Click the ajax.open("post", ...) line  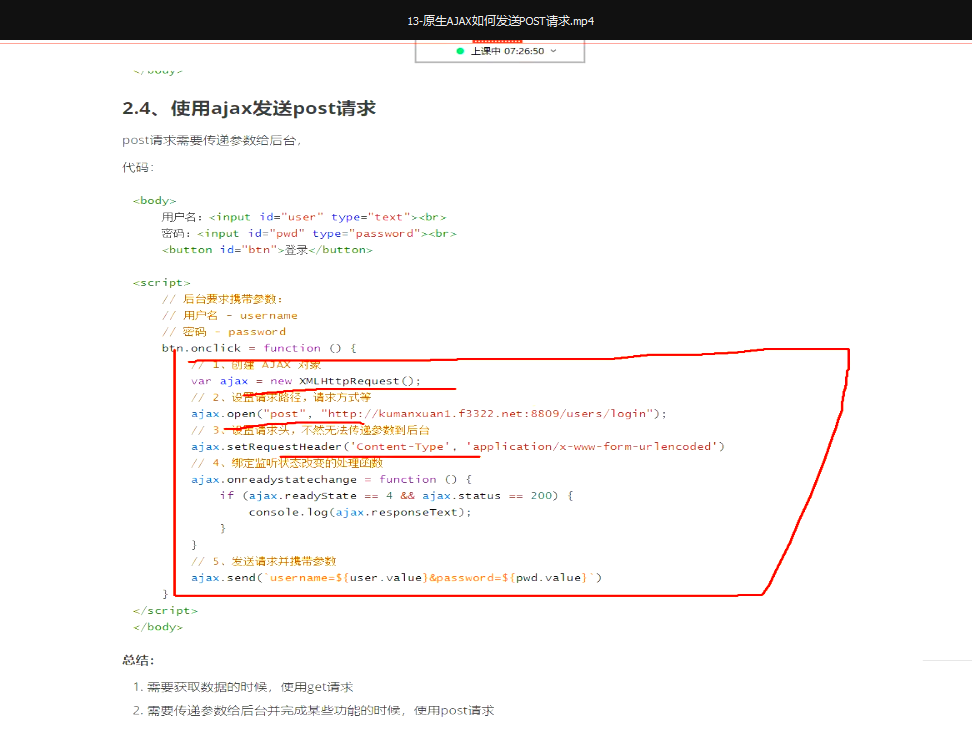429,414
